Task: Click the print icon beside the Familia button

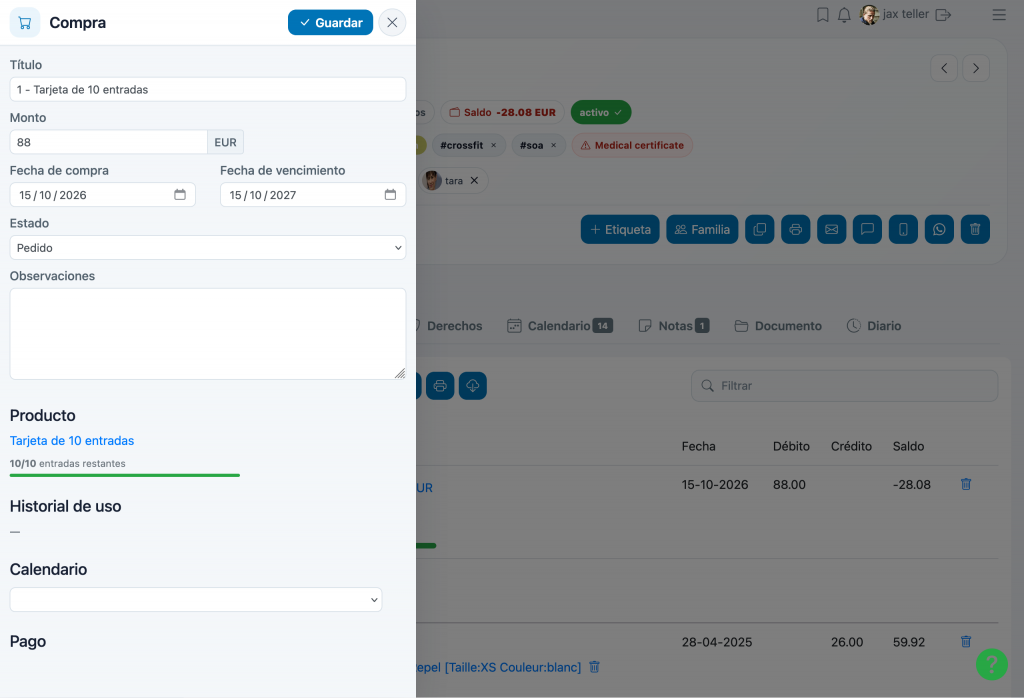Action: point(795,229)
